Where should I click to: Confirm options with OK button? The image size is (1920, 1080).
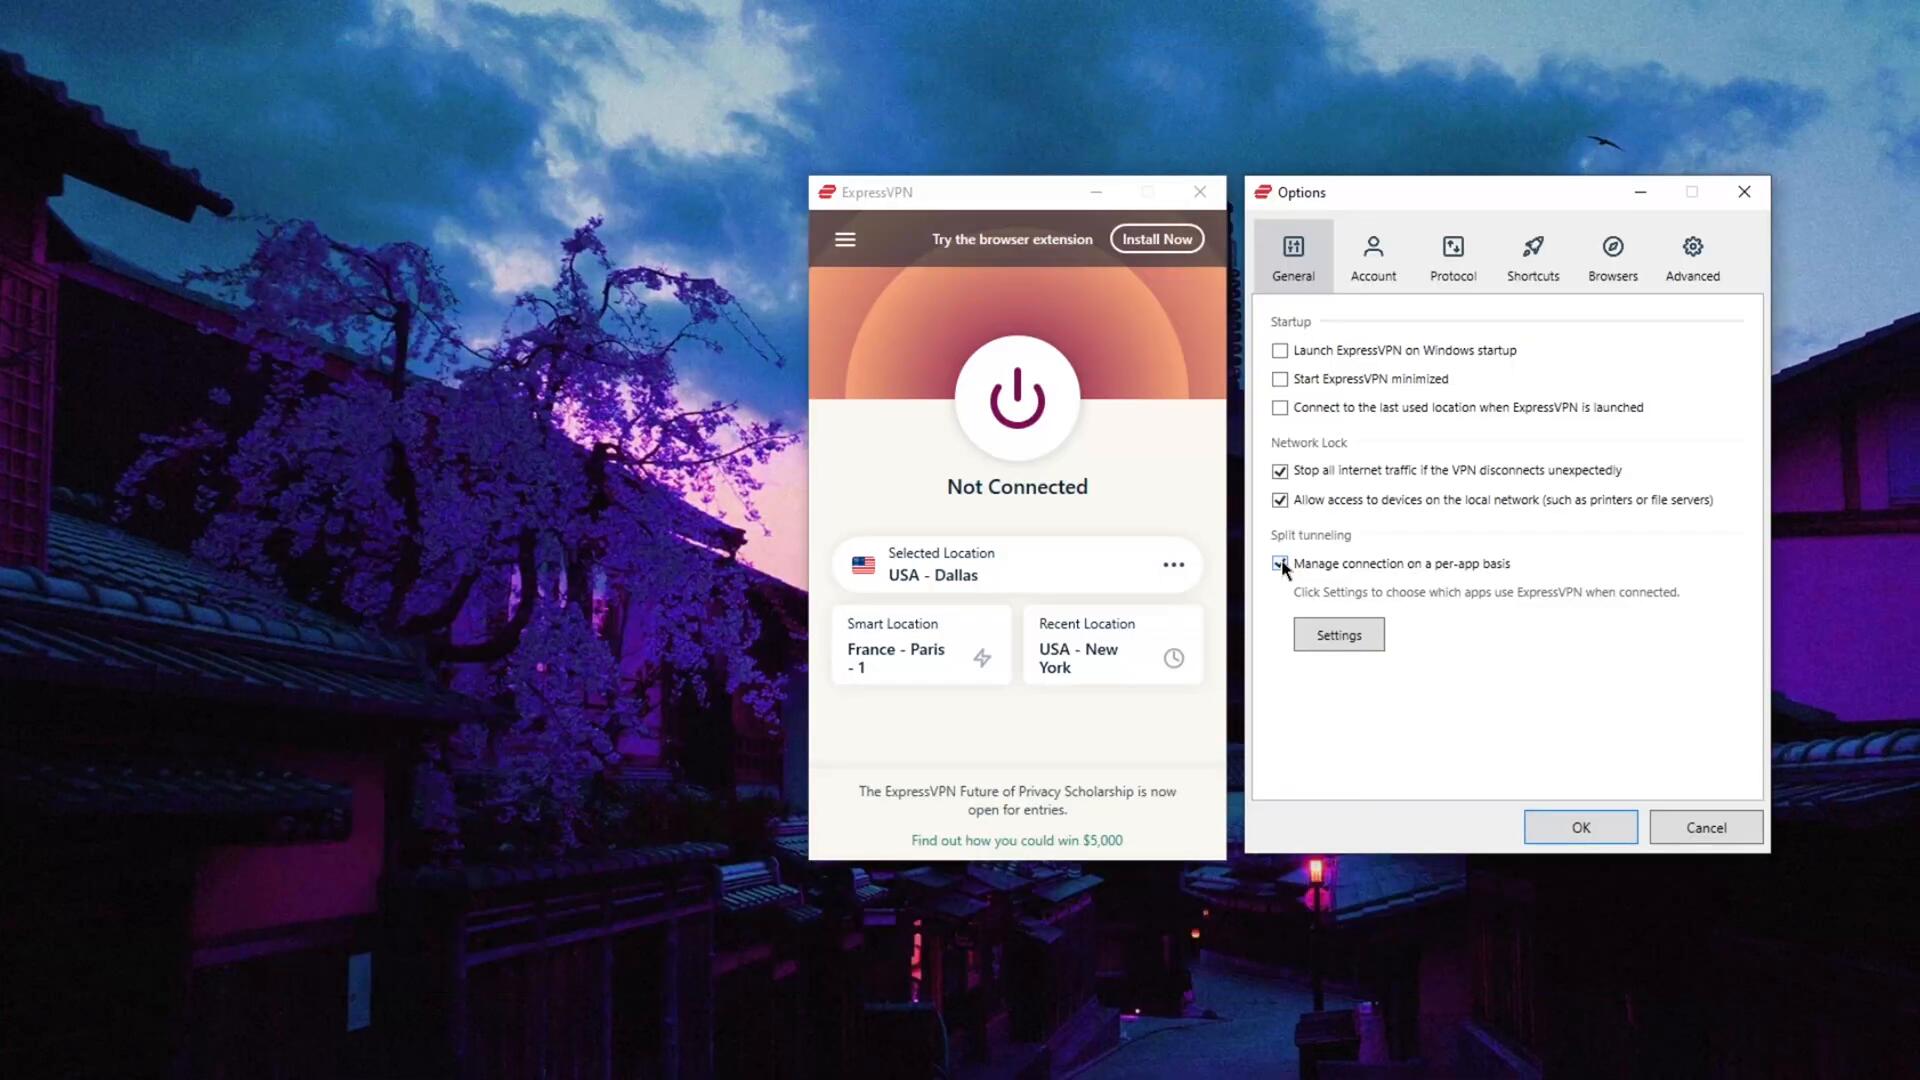(1580, 827)
